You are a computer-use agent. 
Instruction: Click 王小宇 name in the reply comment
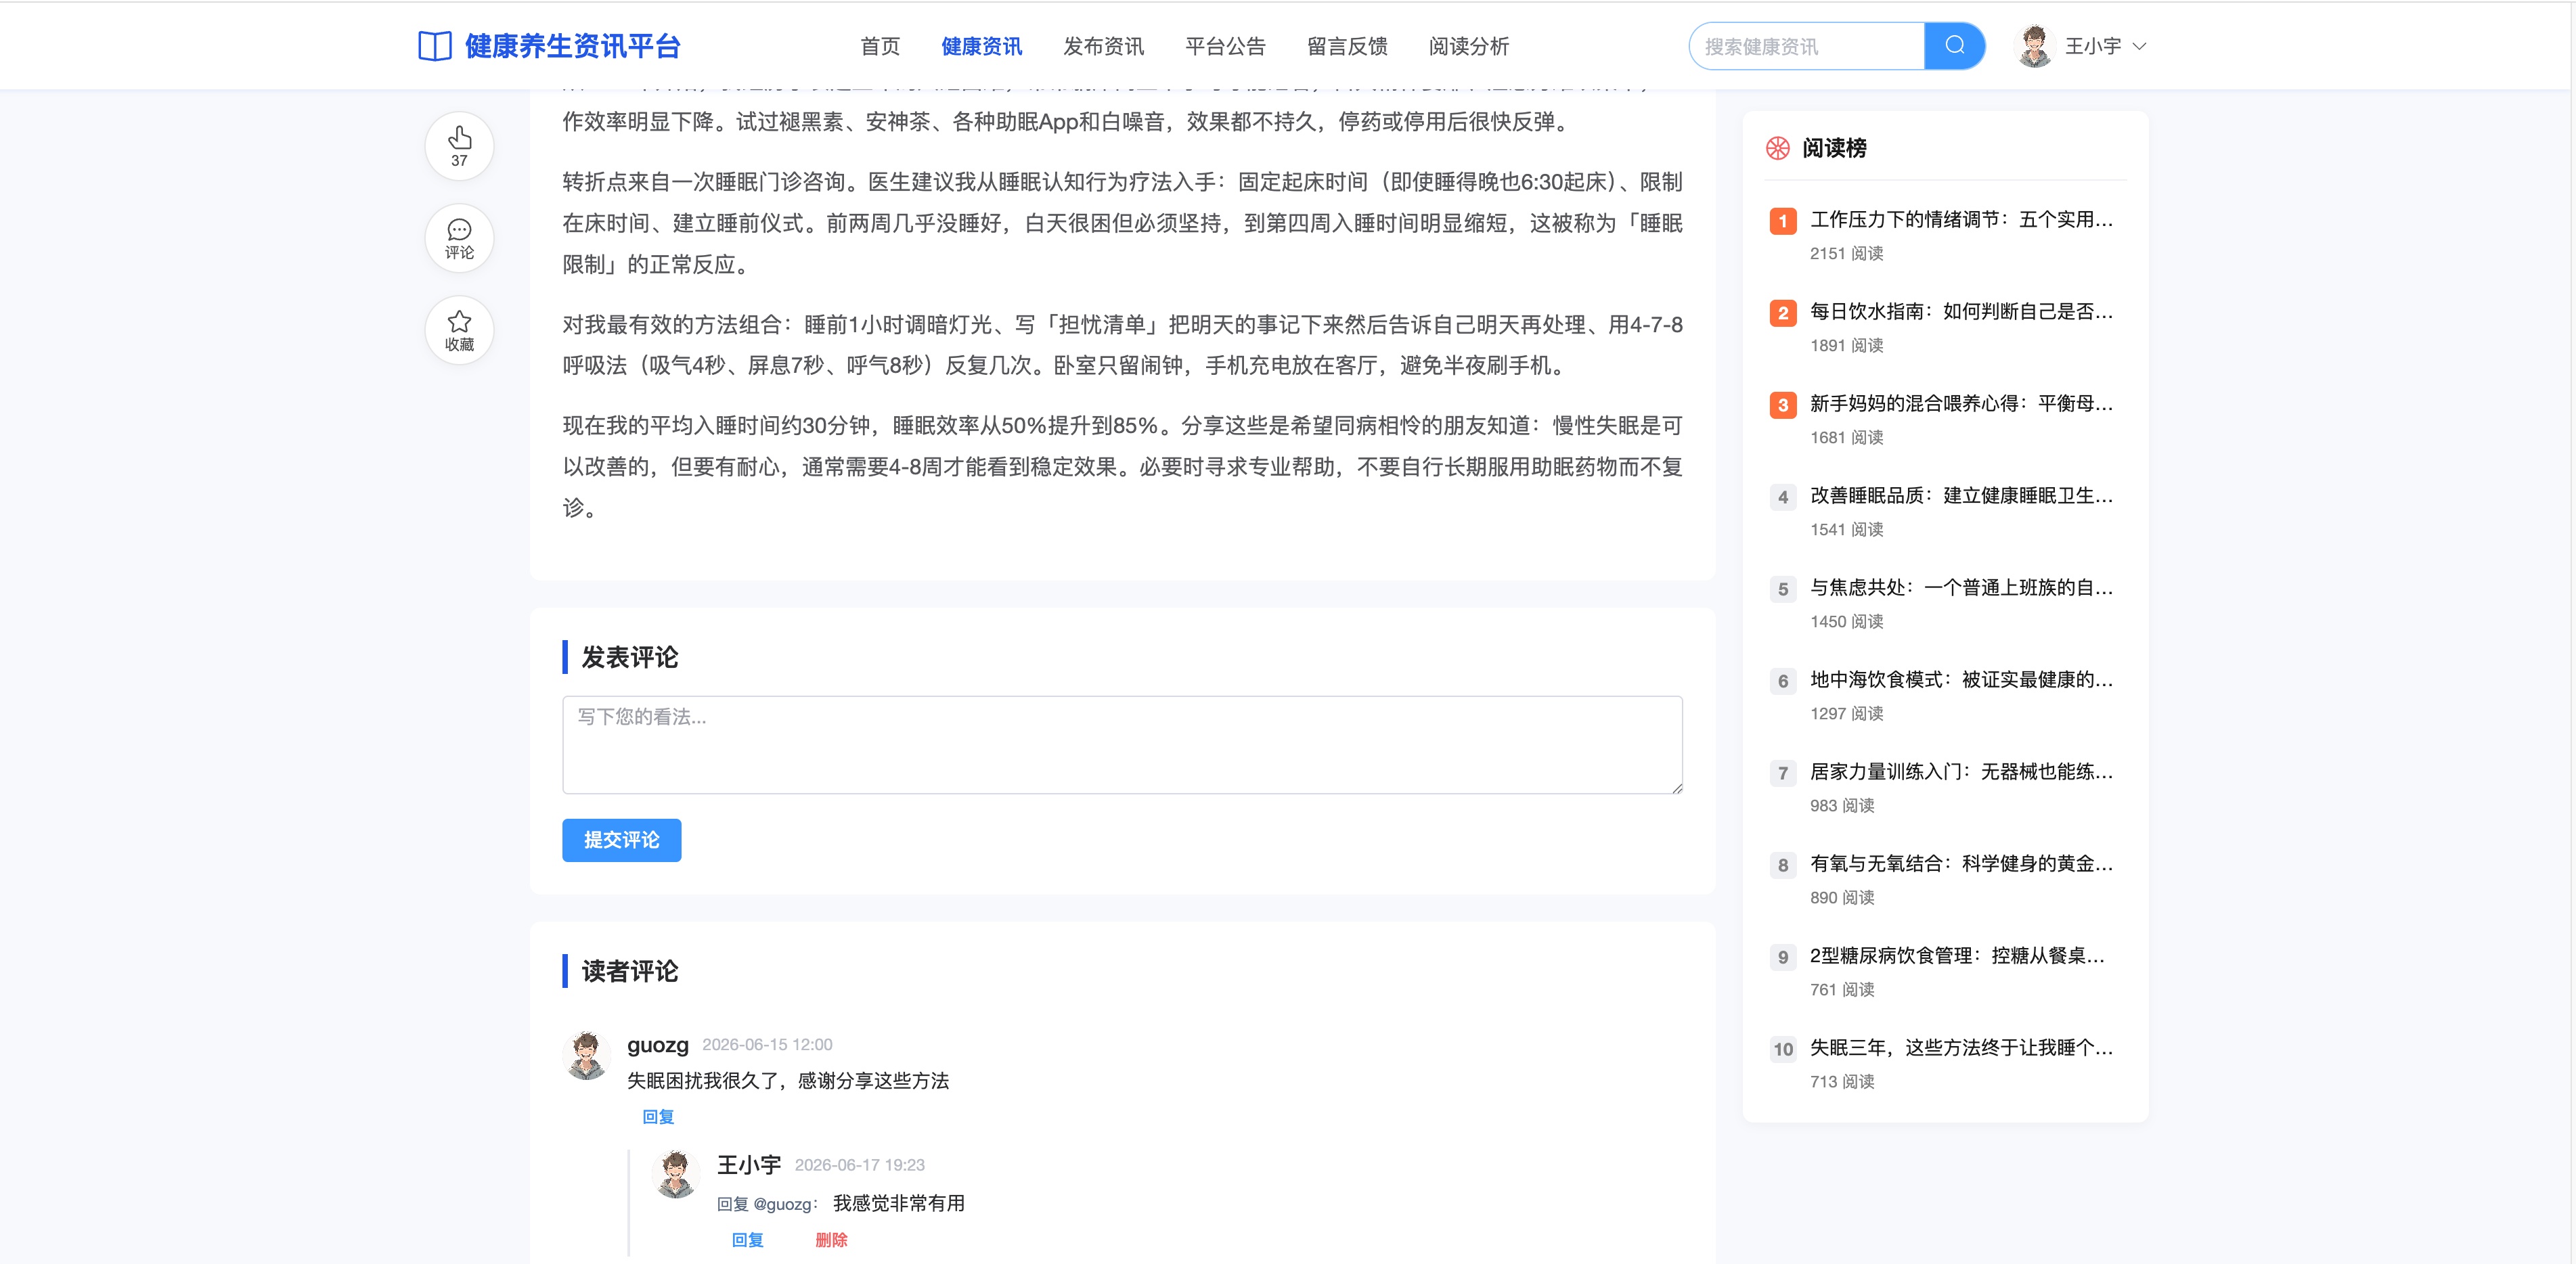(749, 1165)
